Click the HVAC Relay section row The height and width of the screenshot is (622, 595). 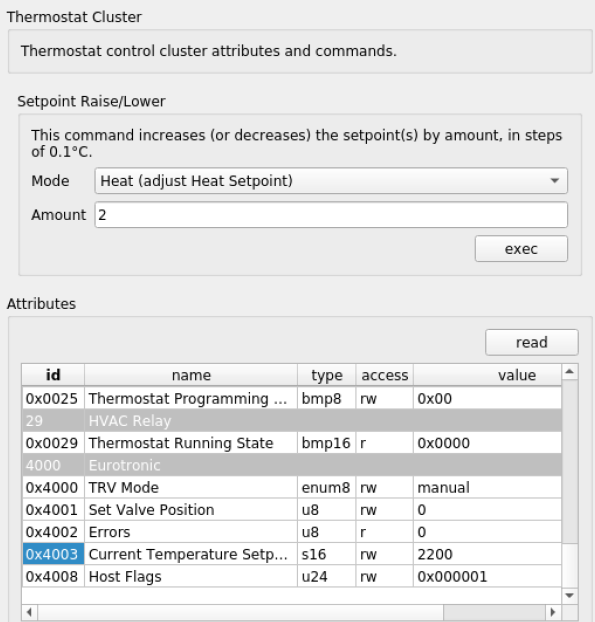(x=292, y=420)
